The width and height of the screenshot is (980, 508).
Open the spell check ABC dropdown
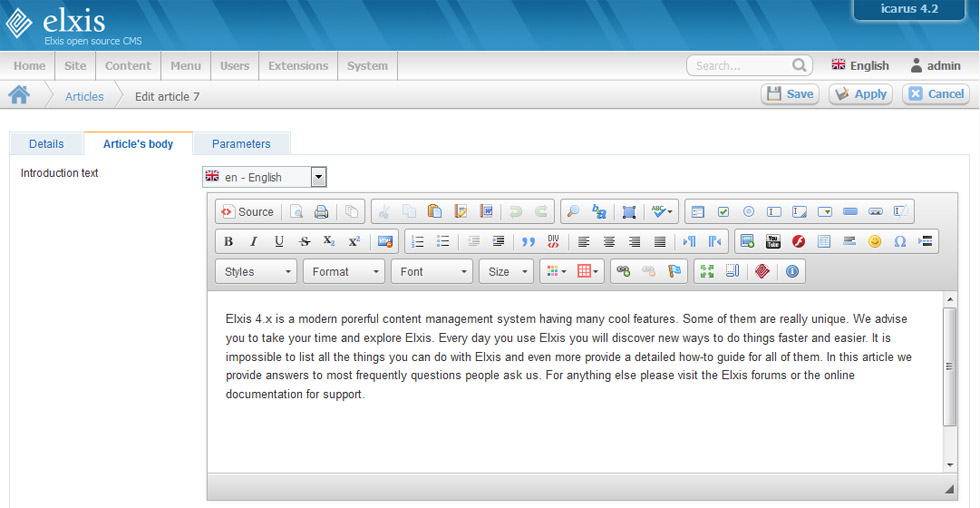662,212
